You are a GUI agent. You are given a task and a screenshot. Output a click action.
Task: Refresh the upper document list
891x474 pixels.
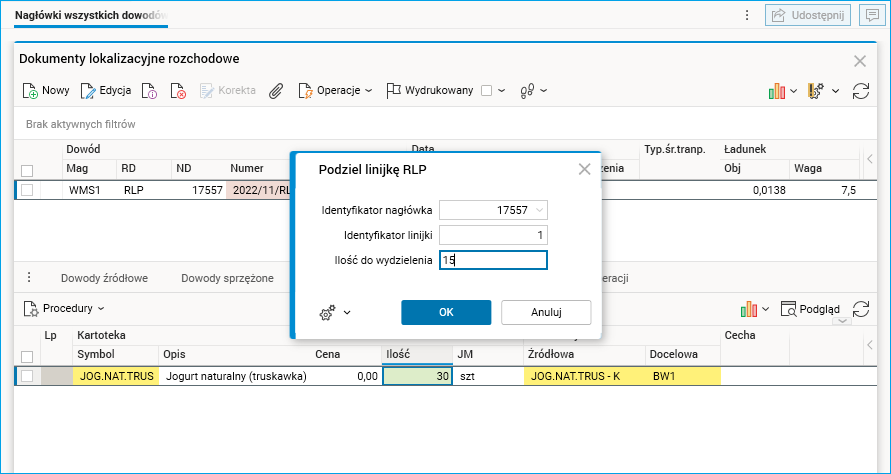(x=861, y=91)
